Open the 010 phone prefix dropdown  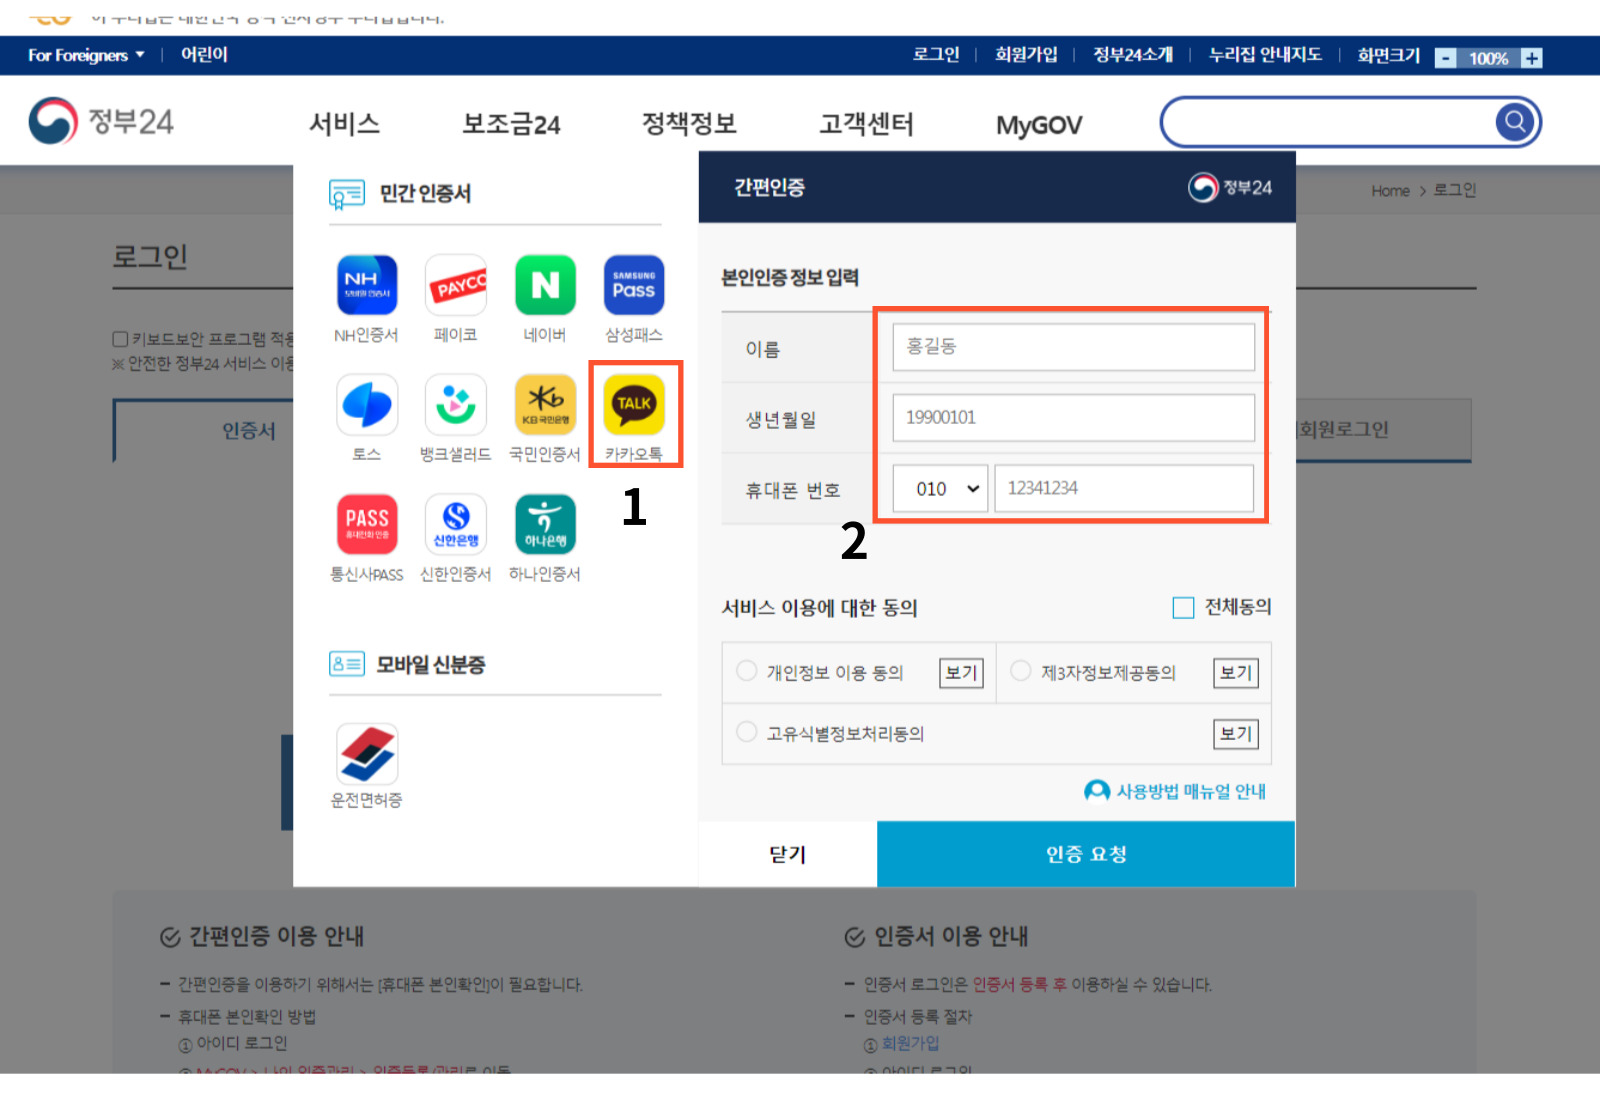[x=940, y=488]
